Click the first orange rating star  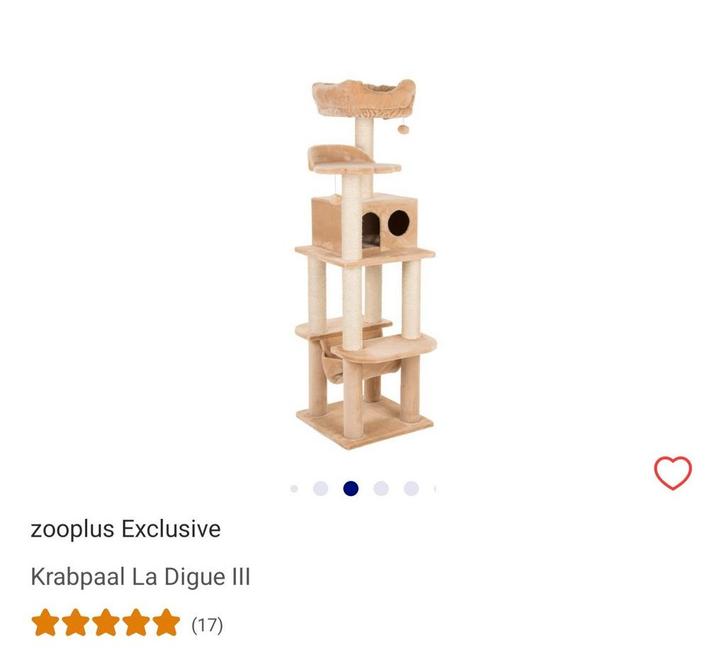point(45,623)
